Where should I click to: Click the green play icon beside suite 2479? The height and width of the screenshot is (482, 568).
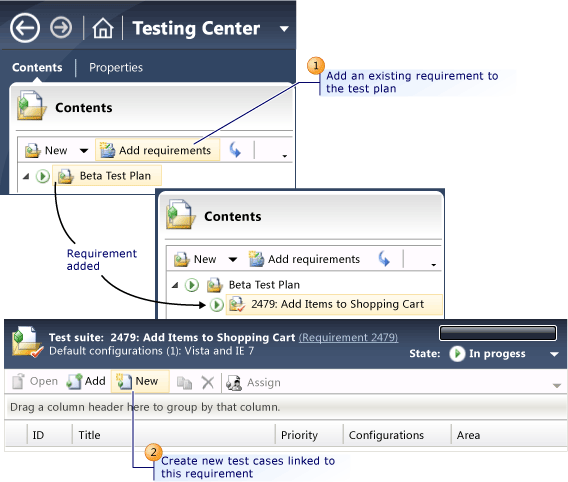[x=217, y=305]
